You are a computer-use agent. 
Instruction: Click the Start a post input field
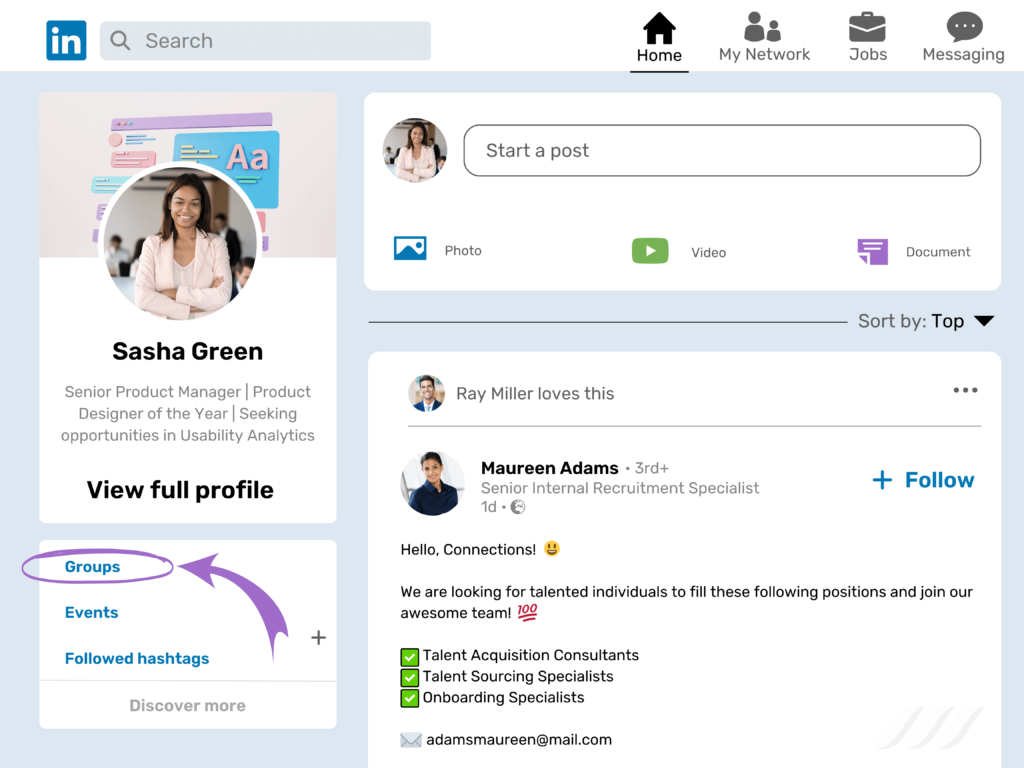(722, 150)
